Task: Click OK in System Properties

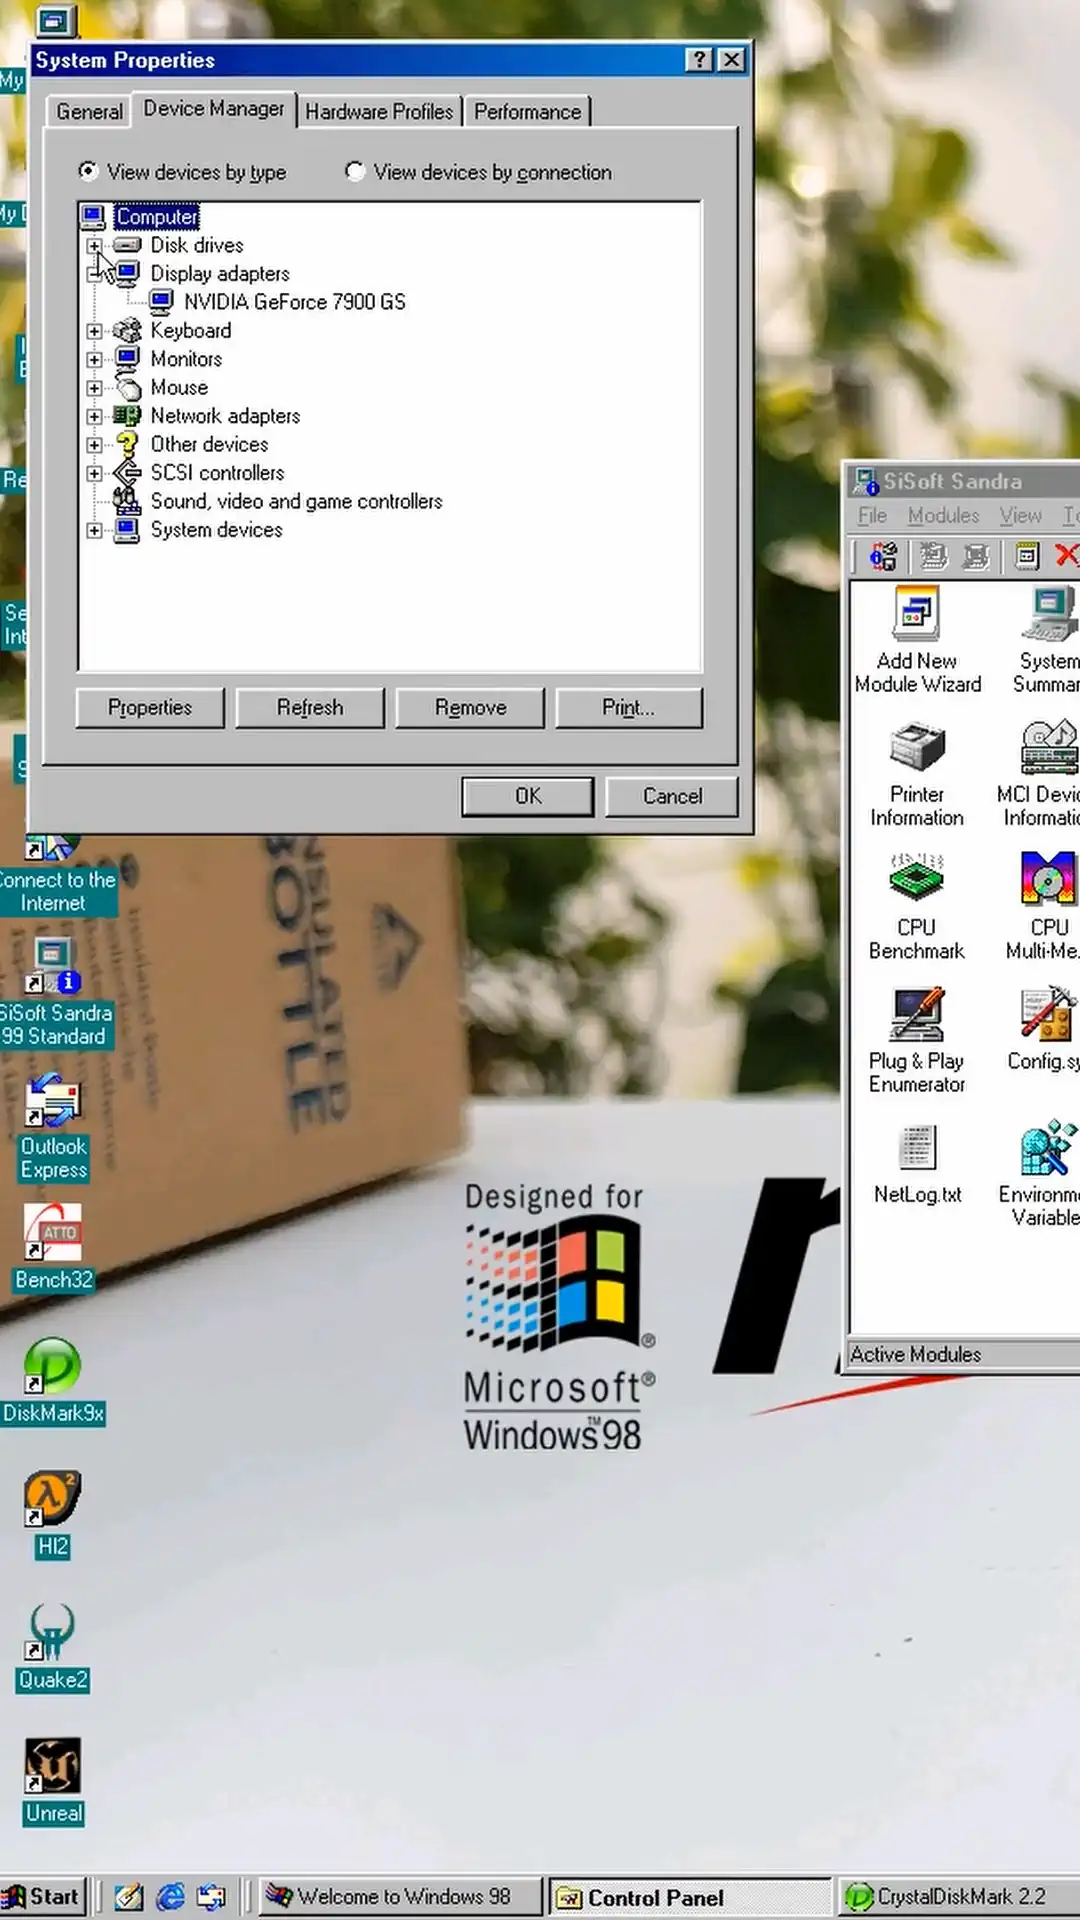Action: coord(527,796)
